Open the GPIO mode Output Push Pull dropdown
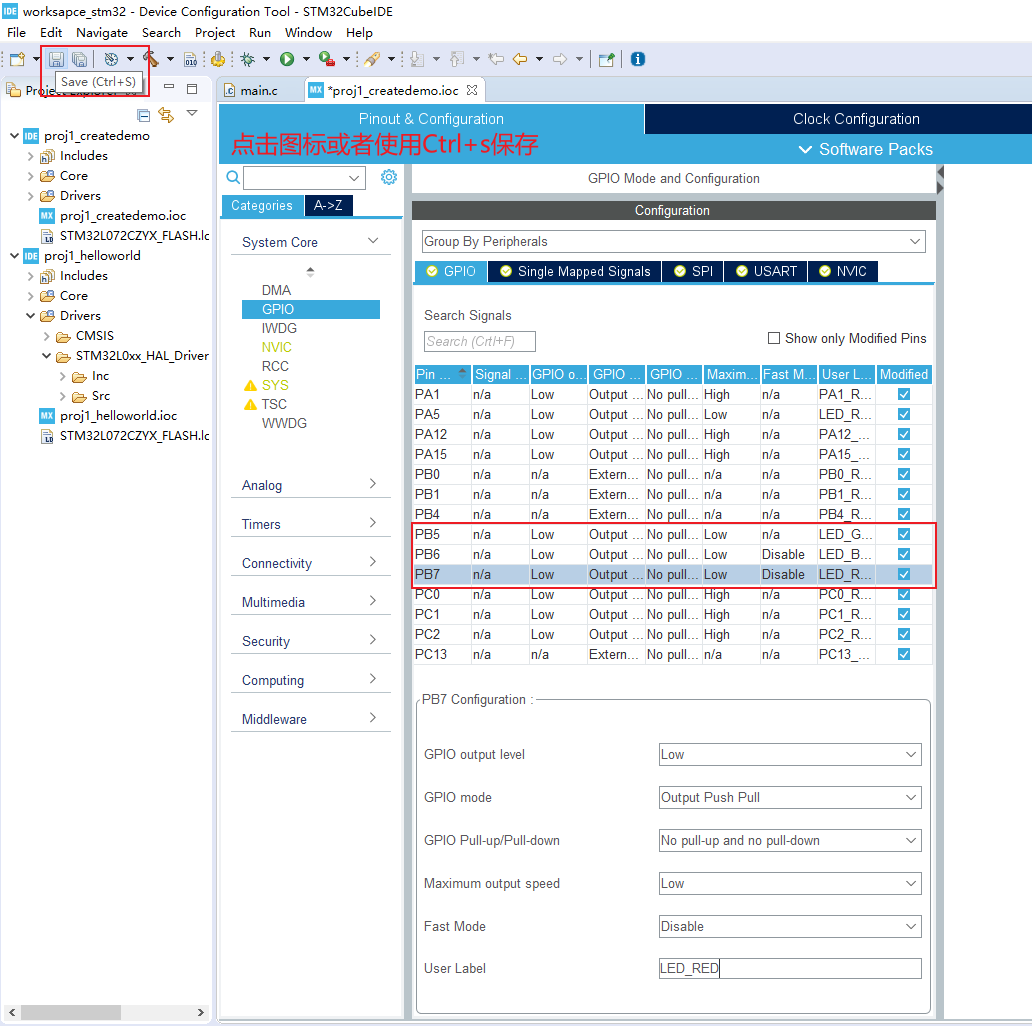This screenshot has width=1032, height=1026. click(x=790, y=797)
